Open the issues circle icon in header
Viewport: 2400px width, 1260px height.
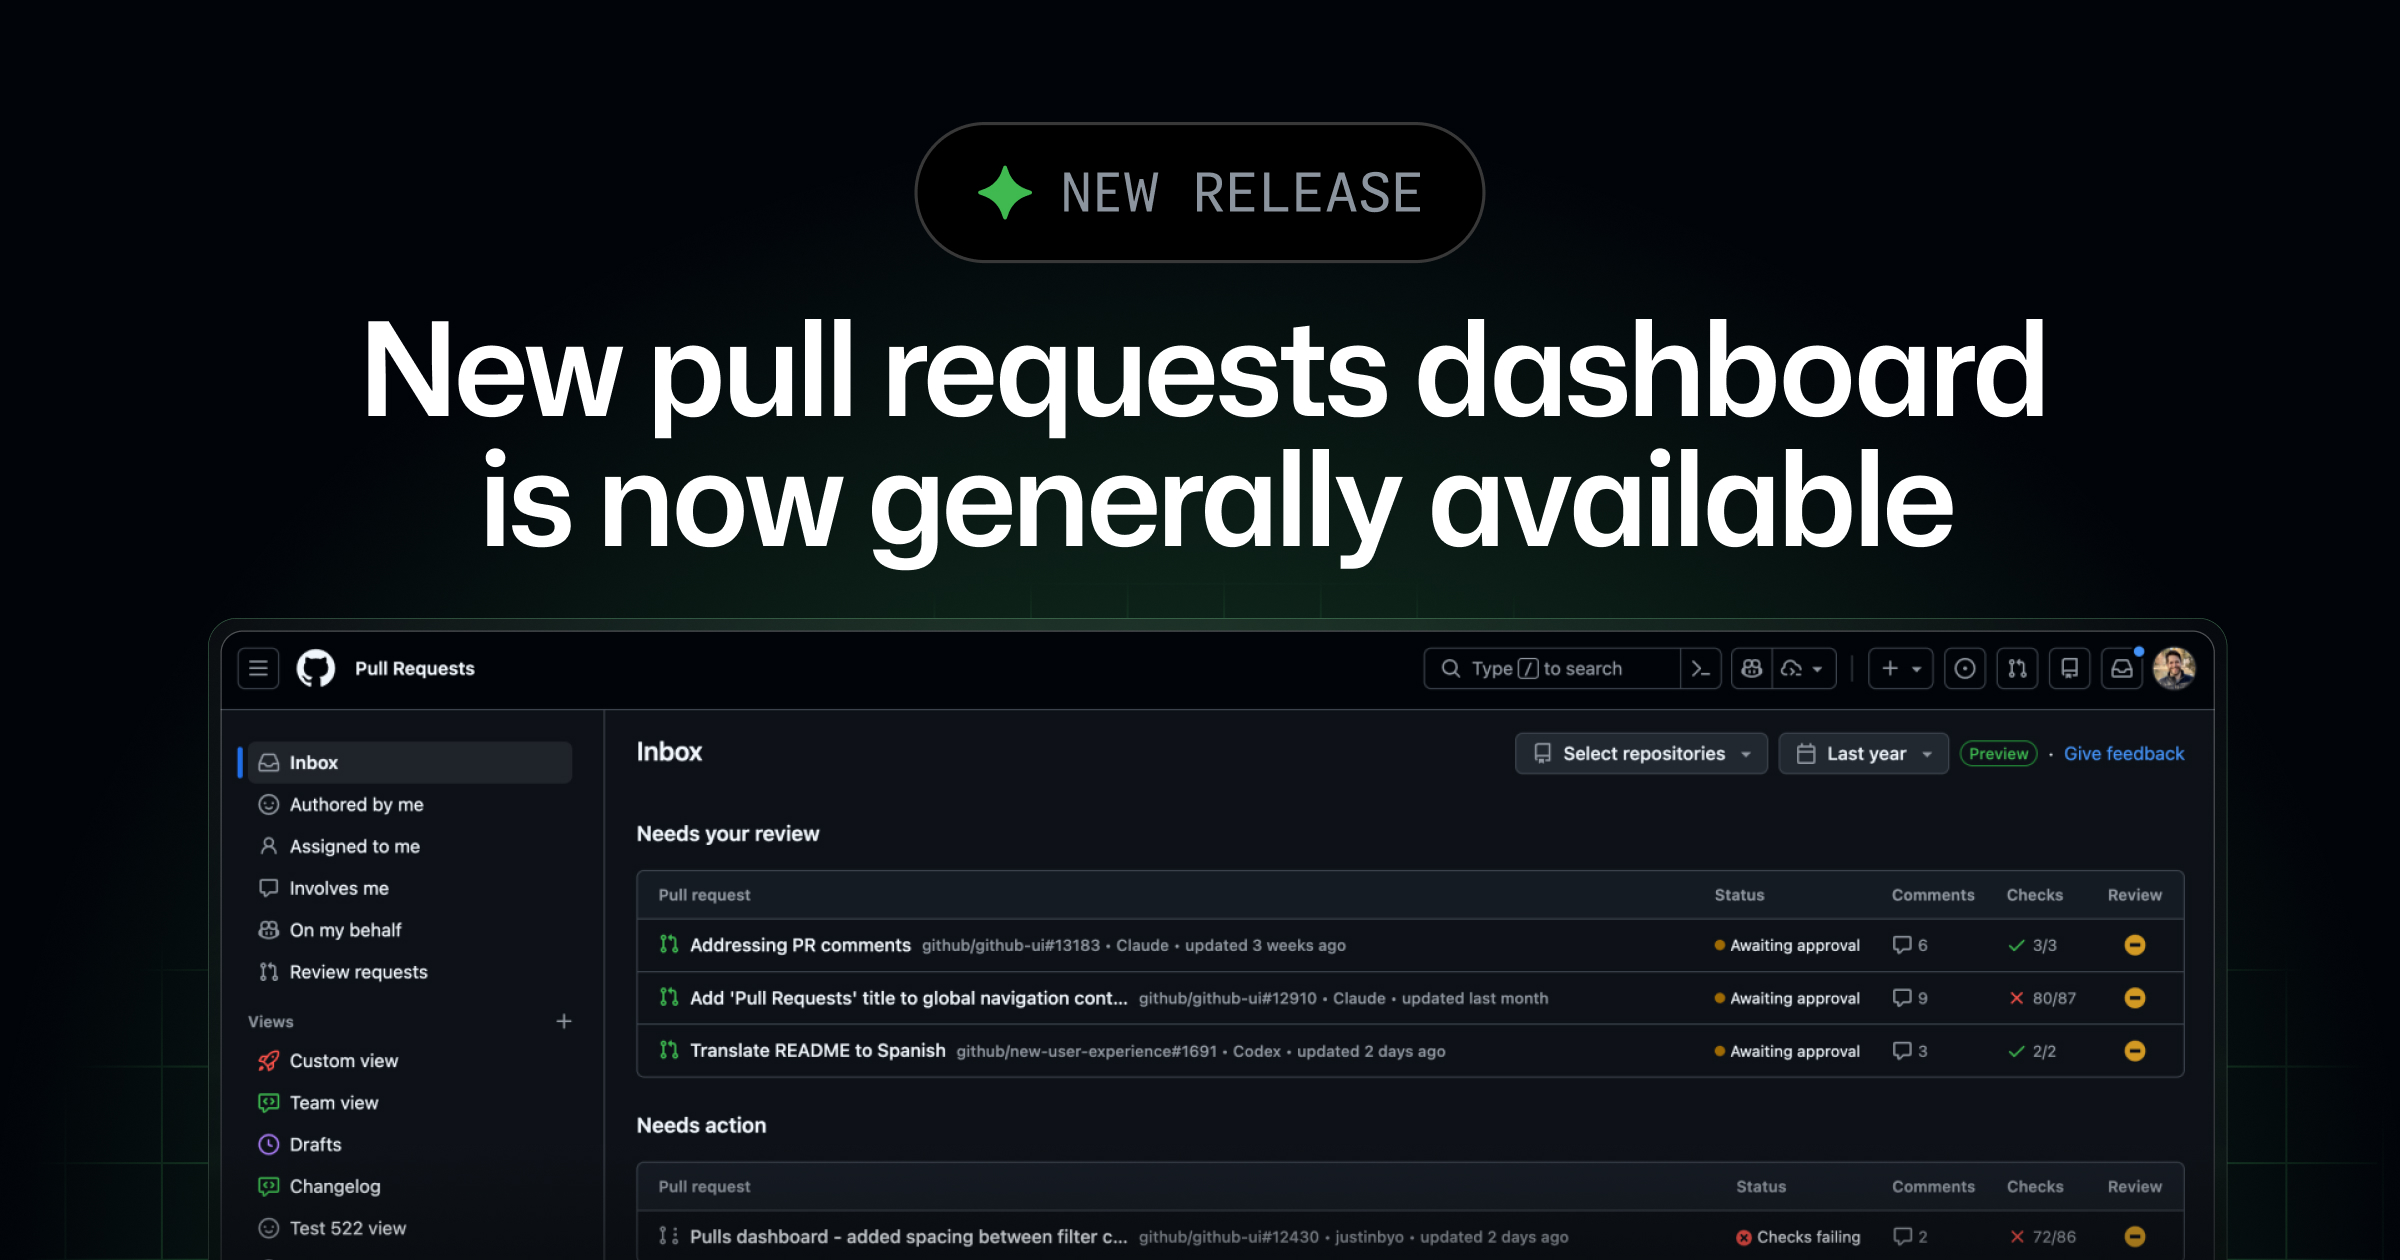coord(1965,668)
